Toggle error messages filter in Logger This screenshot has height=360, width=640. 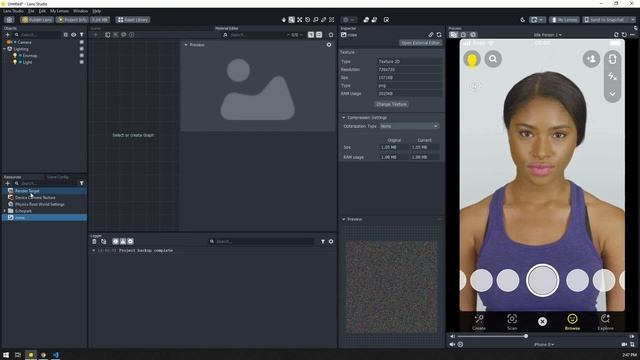pos(130,242)
